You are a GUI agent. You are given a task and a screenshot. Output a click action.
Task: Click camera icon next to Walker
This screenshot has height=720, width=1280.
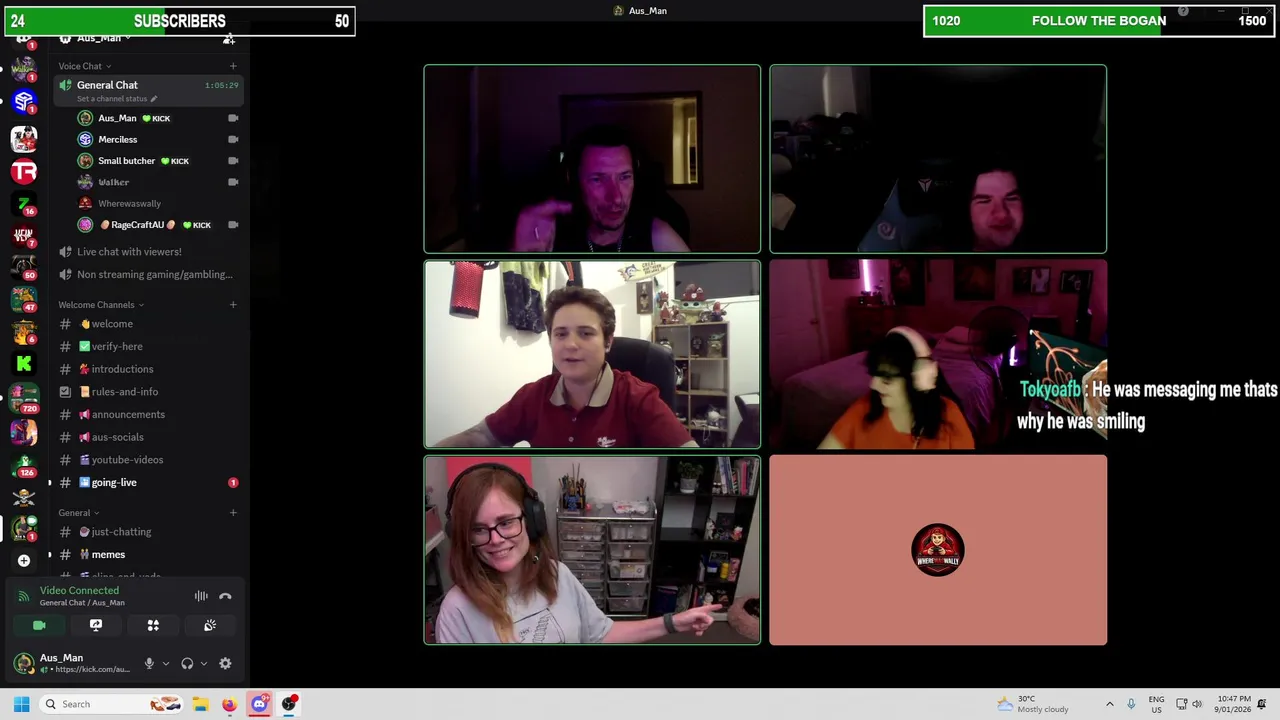(233, 182)
